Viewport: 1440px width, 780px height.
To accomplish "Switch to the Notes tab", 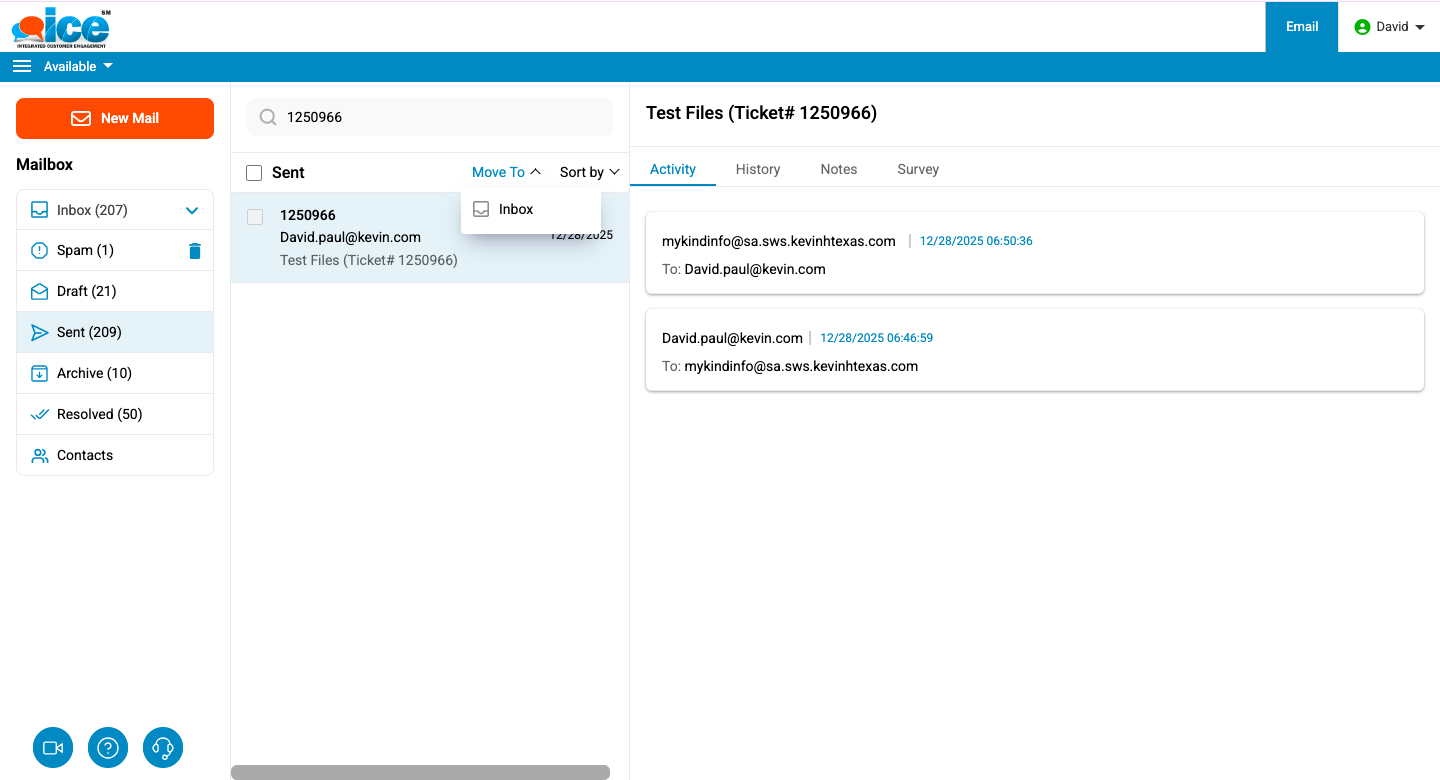I will tap(838, 169).
